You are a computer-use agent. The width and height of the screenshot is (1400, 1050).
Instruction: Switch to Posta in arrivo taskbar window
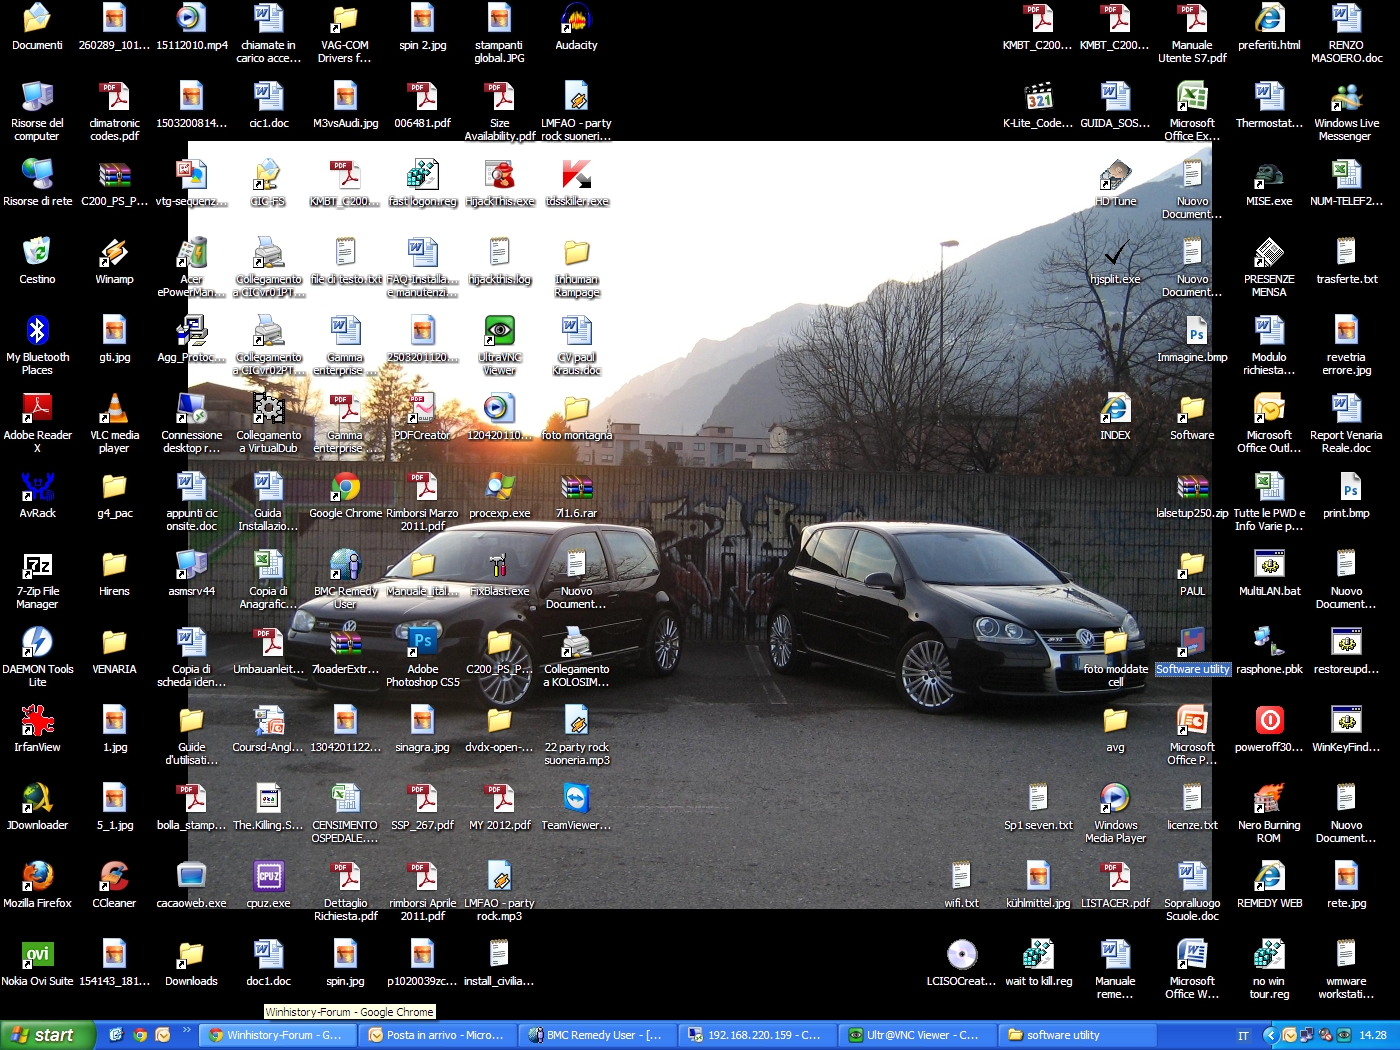point(438,1035)
